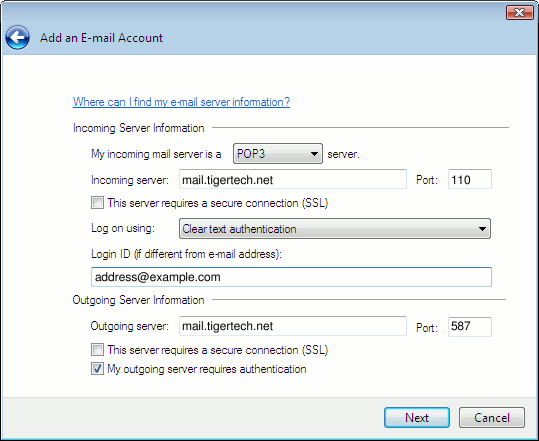
Task: Open the 'Where can I find my e-mail server information?' link
Action: (x=182, y=102)
